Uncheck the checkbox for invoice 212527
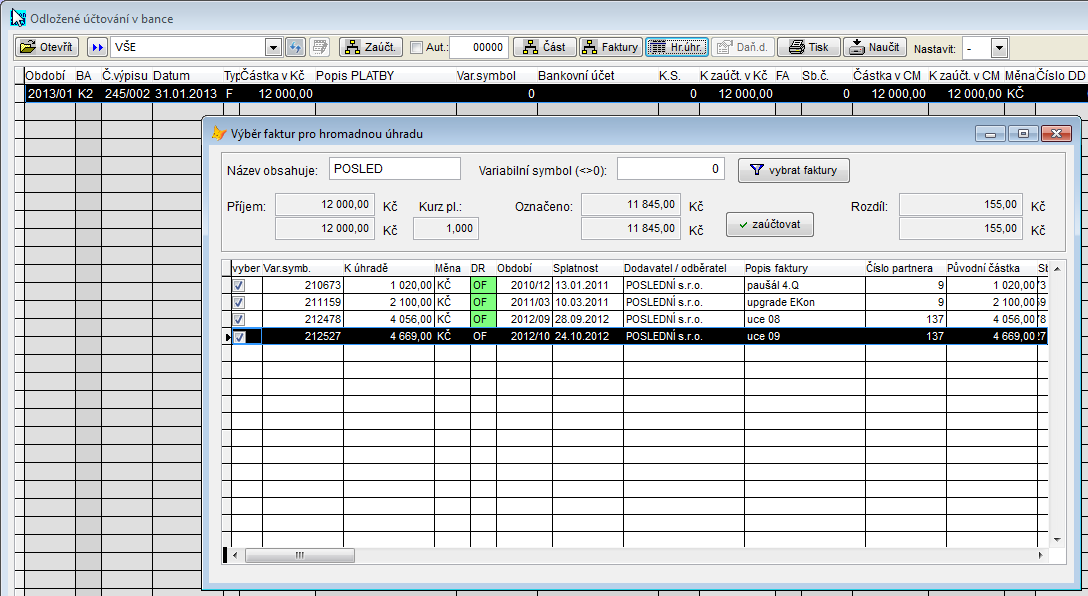Viewport: 1088px width, 596px height. click(239, 337)
